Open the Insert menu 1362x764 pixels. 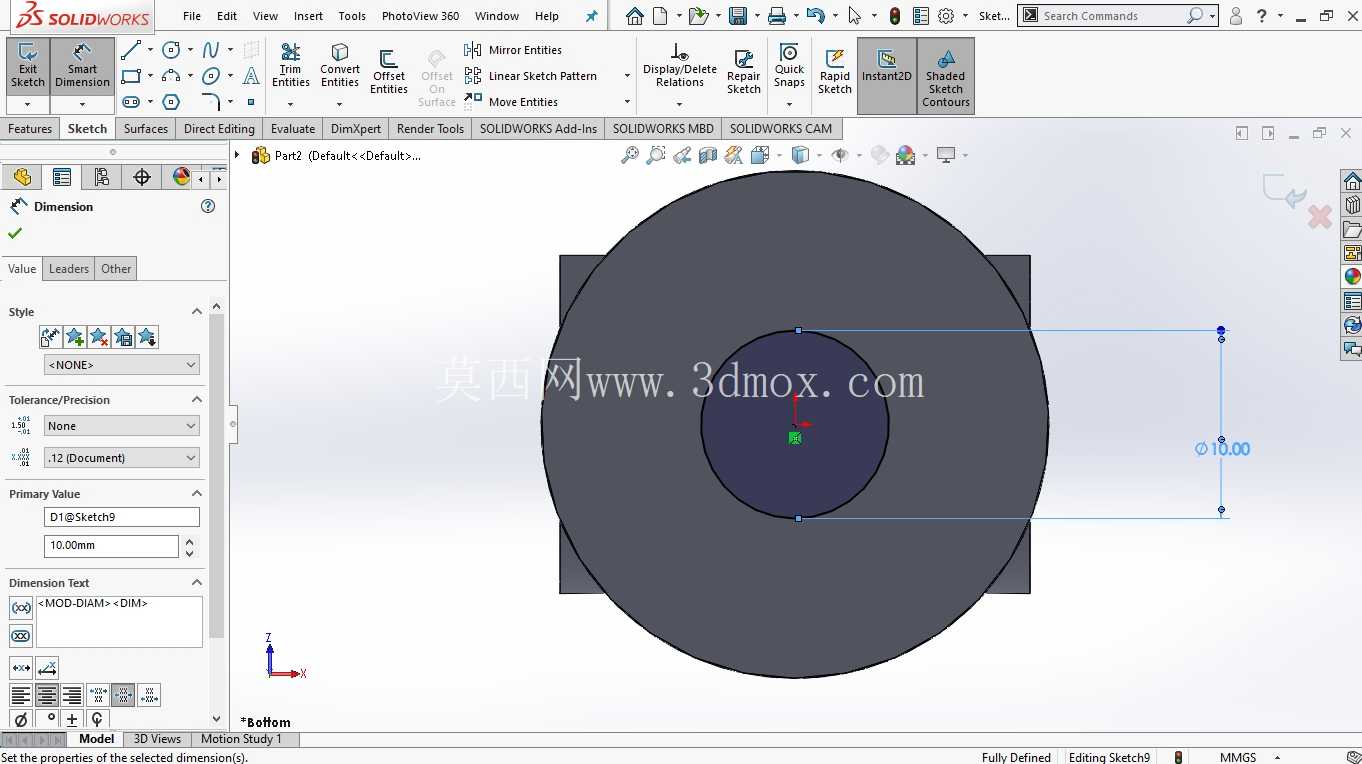(x=308, y=16)
